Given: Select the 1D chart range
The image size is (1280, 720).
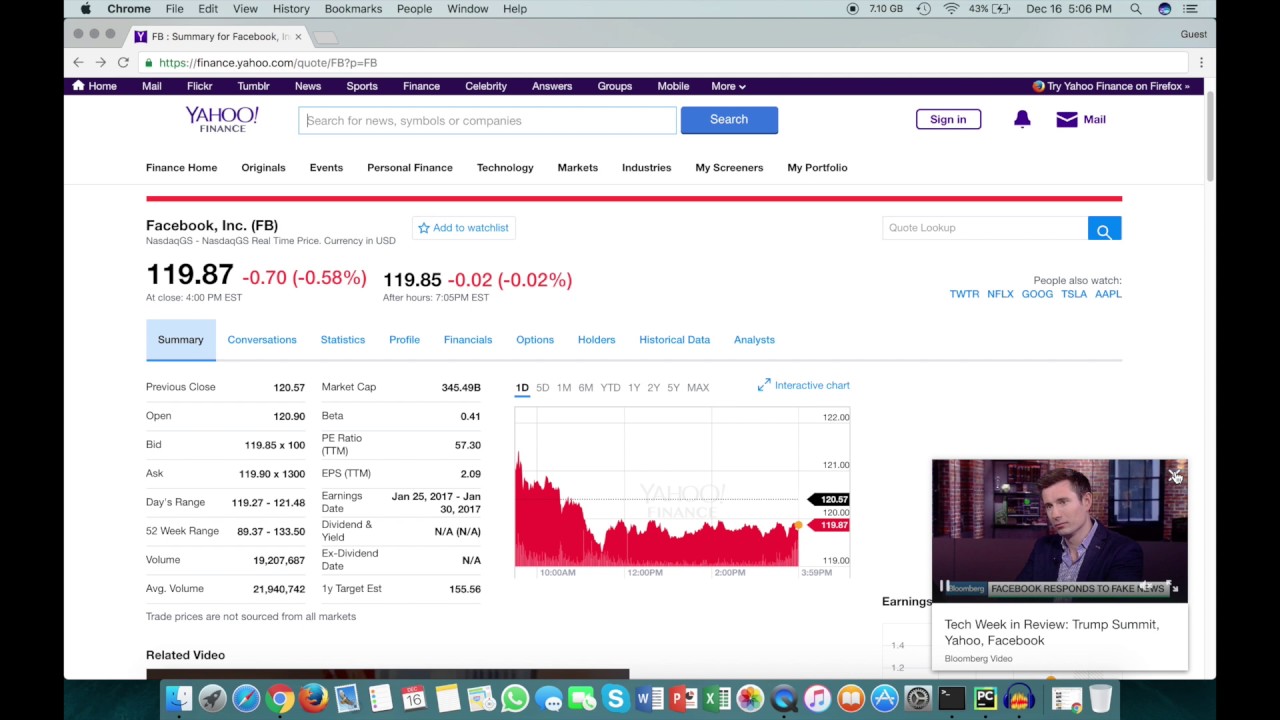Looking at the screenshot, I should 522,388.
